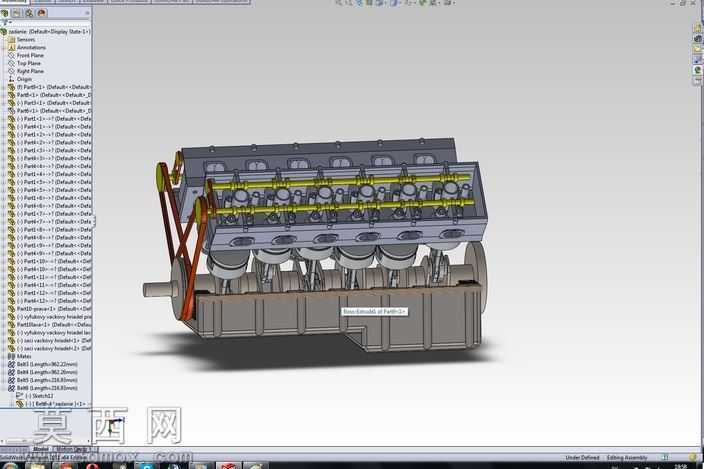Select (-) Sketch12 under Belt6
Image resolution: width=704 pixels, height=469 pixels.
pos(35,396)
